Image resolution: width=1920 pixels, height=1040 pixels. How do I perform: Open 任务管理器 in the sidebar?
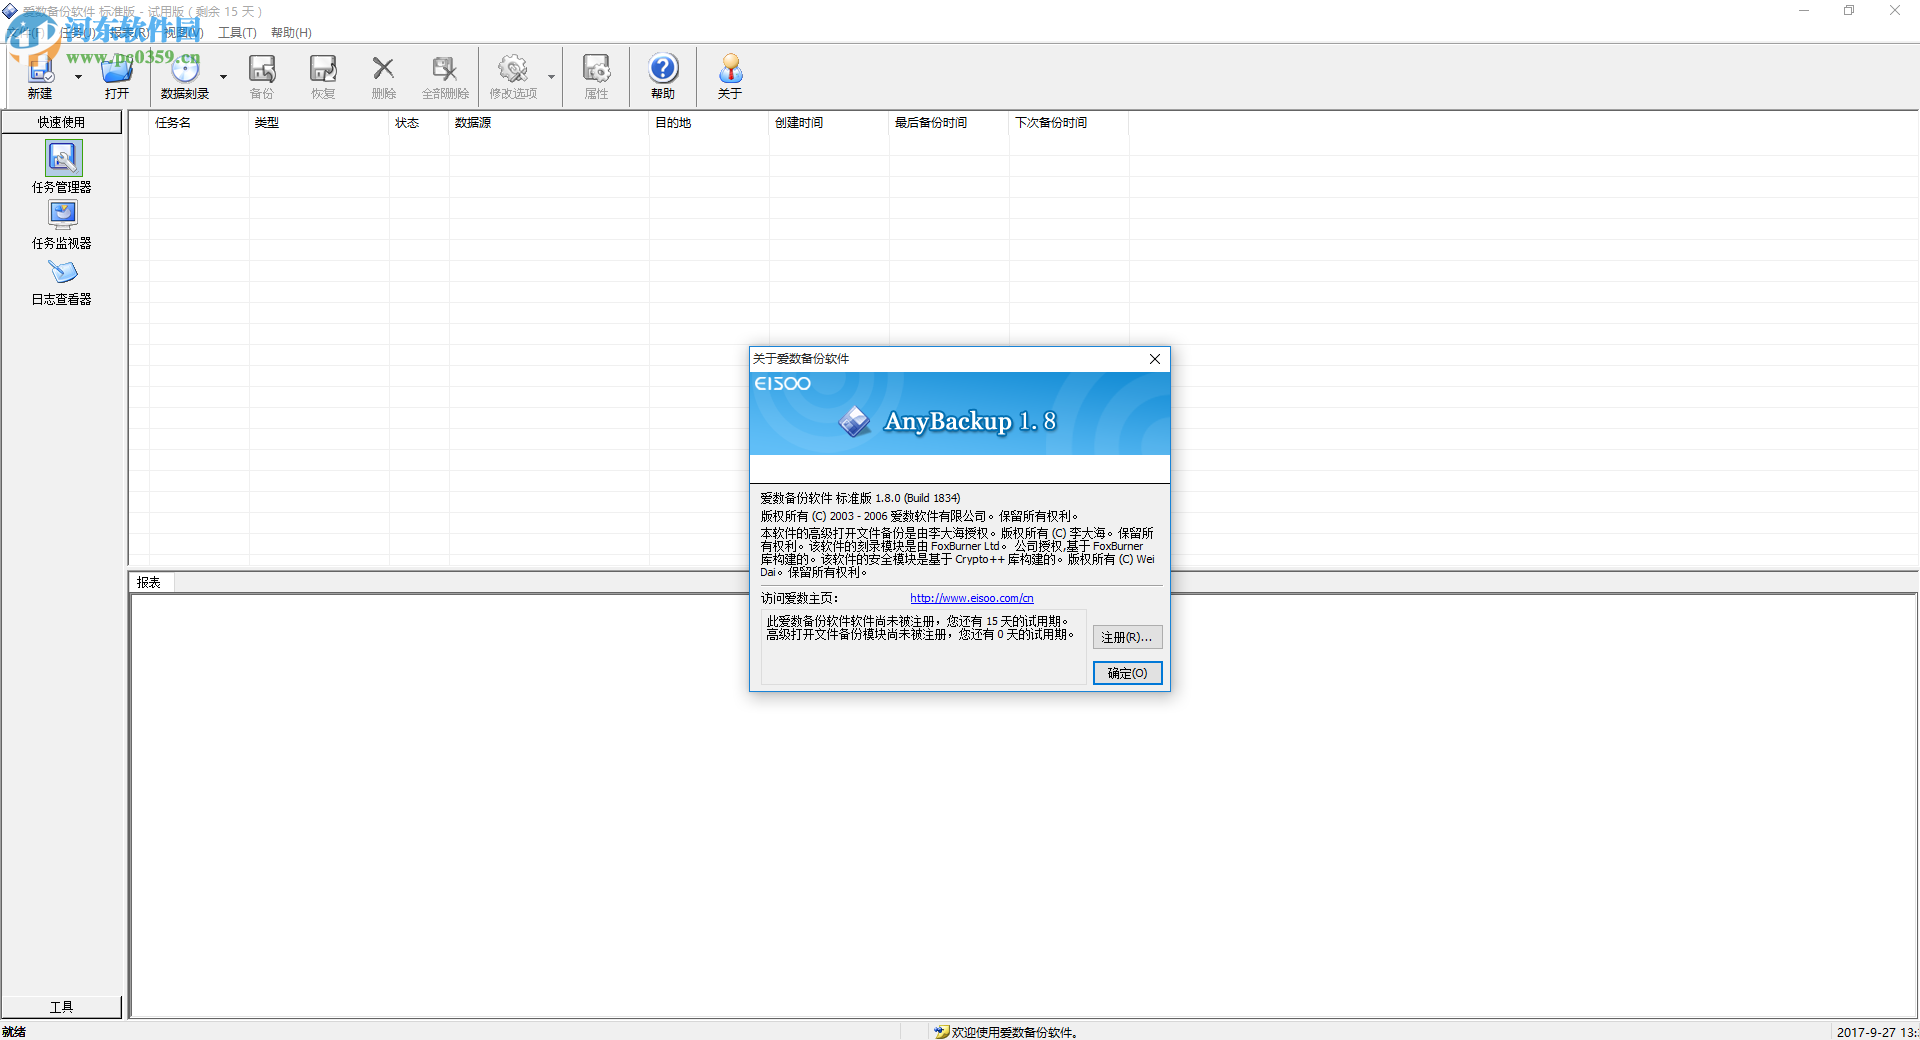point(62,167)
